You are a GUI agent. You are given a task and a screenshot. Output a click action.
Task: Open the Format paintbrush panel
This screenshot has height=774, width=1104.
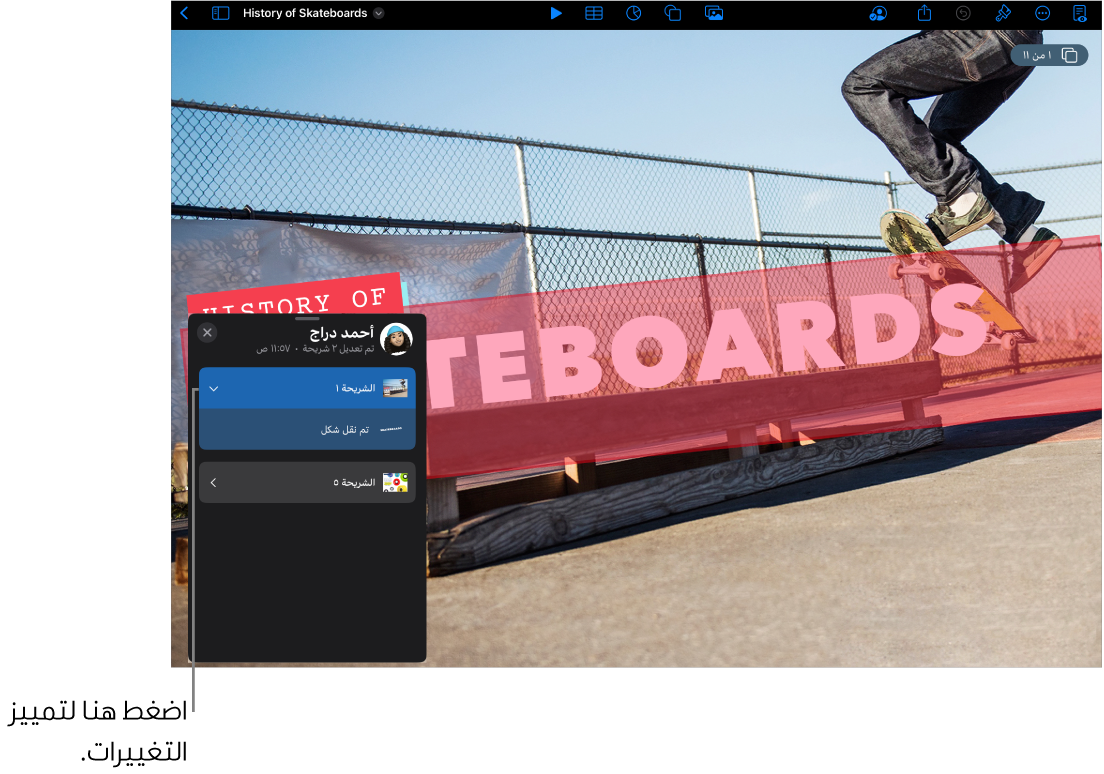point(1003,13)
